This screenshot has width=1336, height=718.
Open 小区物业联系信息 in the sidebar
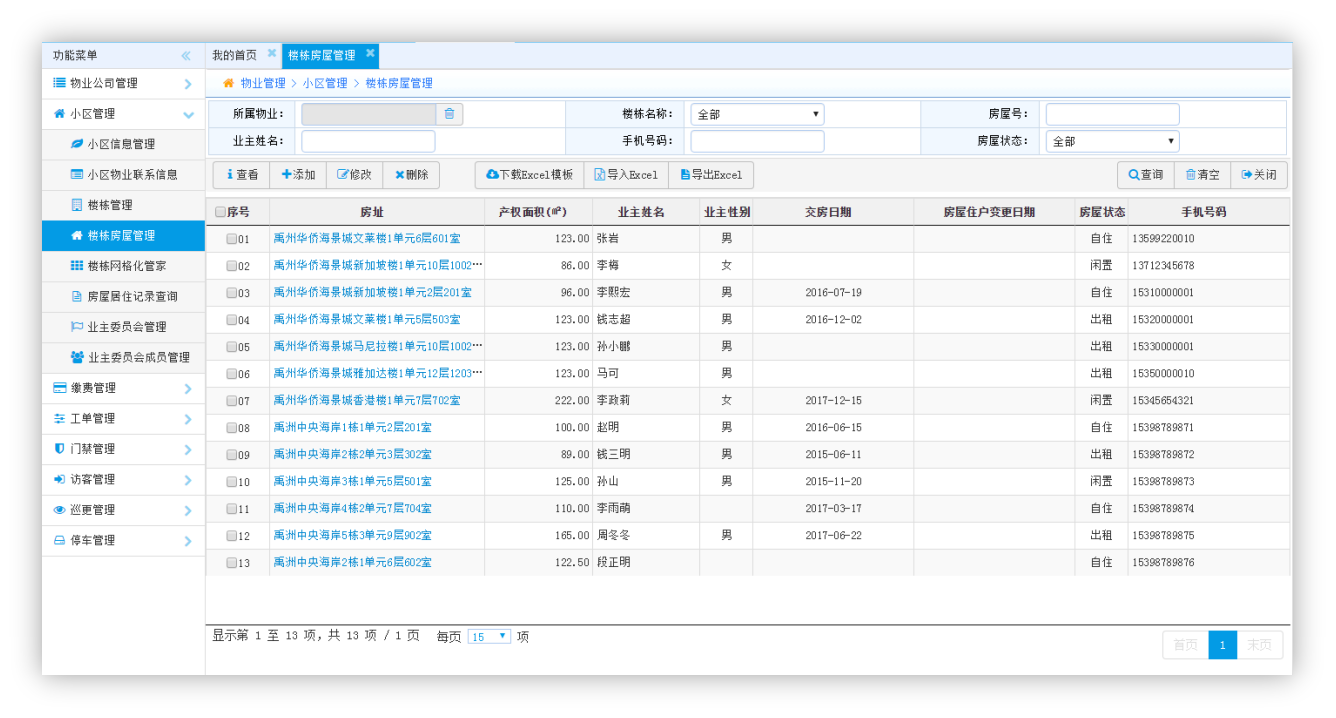pos(123,174)
